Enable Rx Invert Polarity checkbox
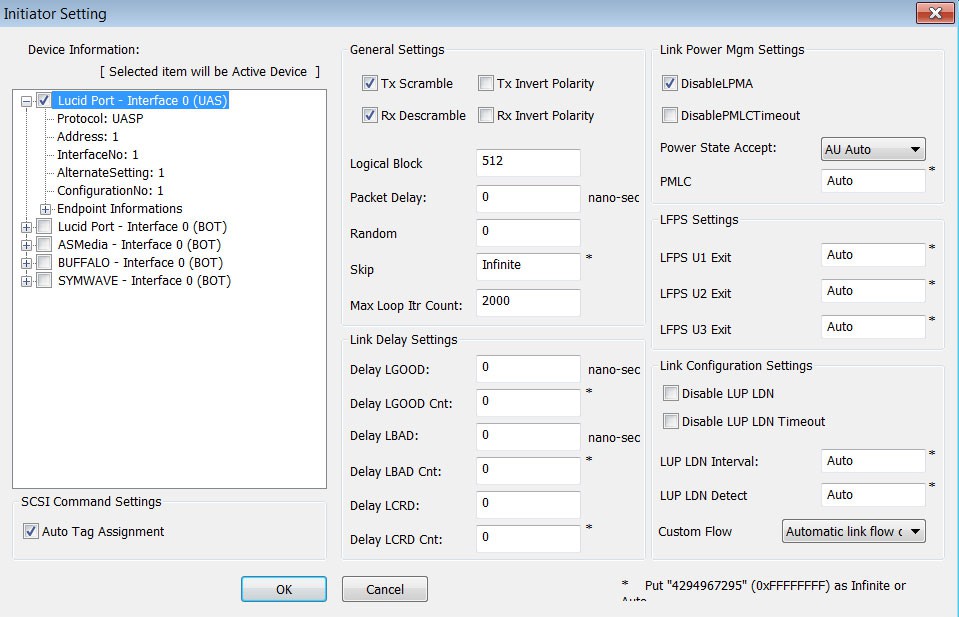 pyautogui.click(x=486, y=115)
